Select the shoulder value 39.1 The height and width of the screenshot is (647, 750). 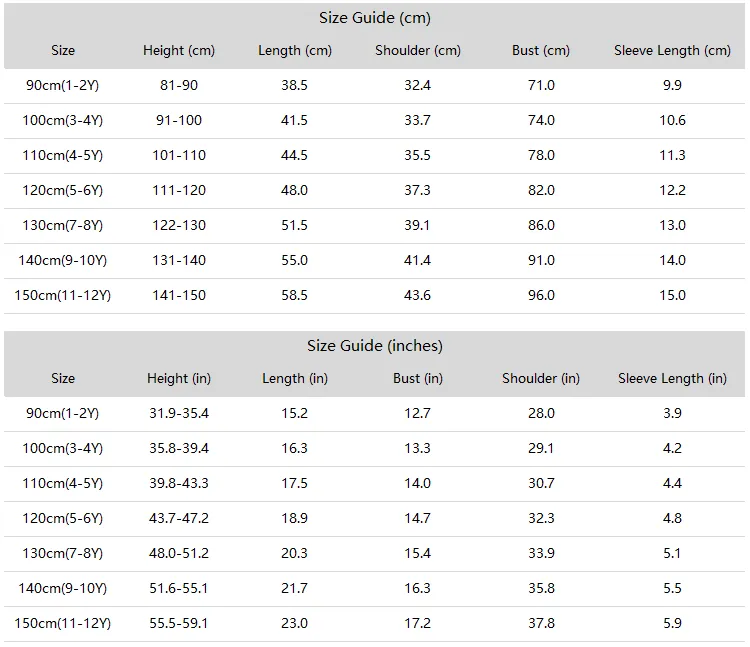417,225
